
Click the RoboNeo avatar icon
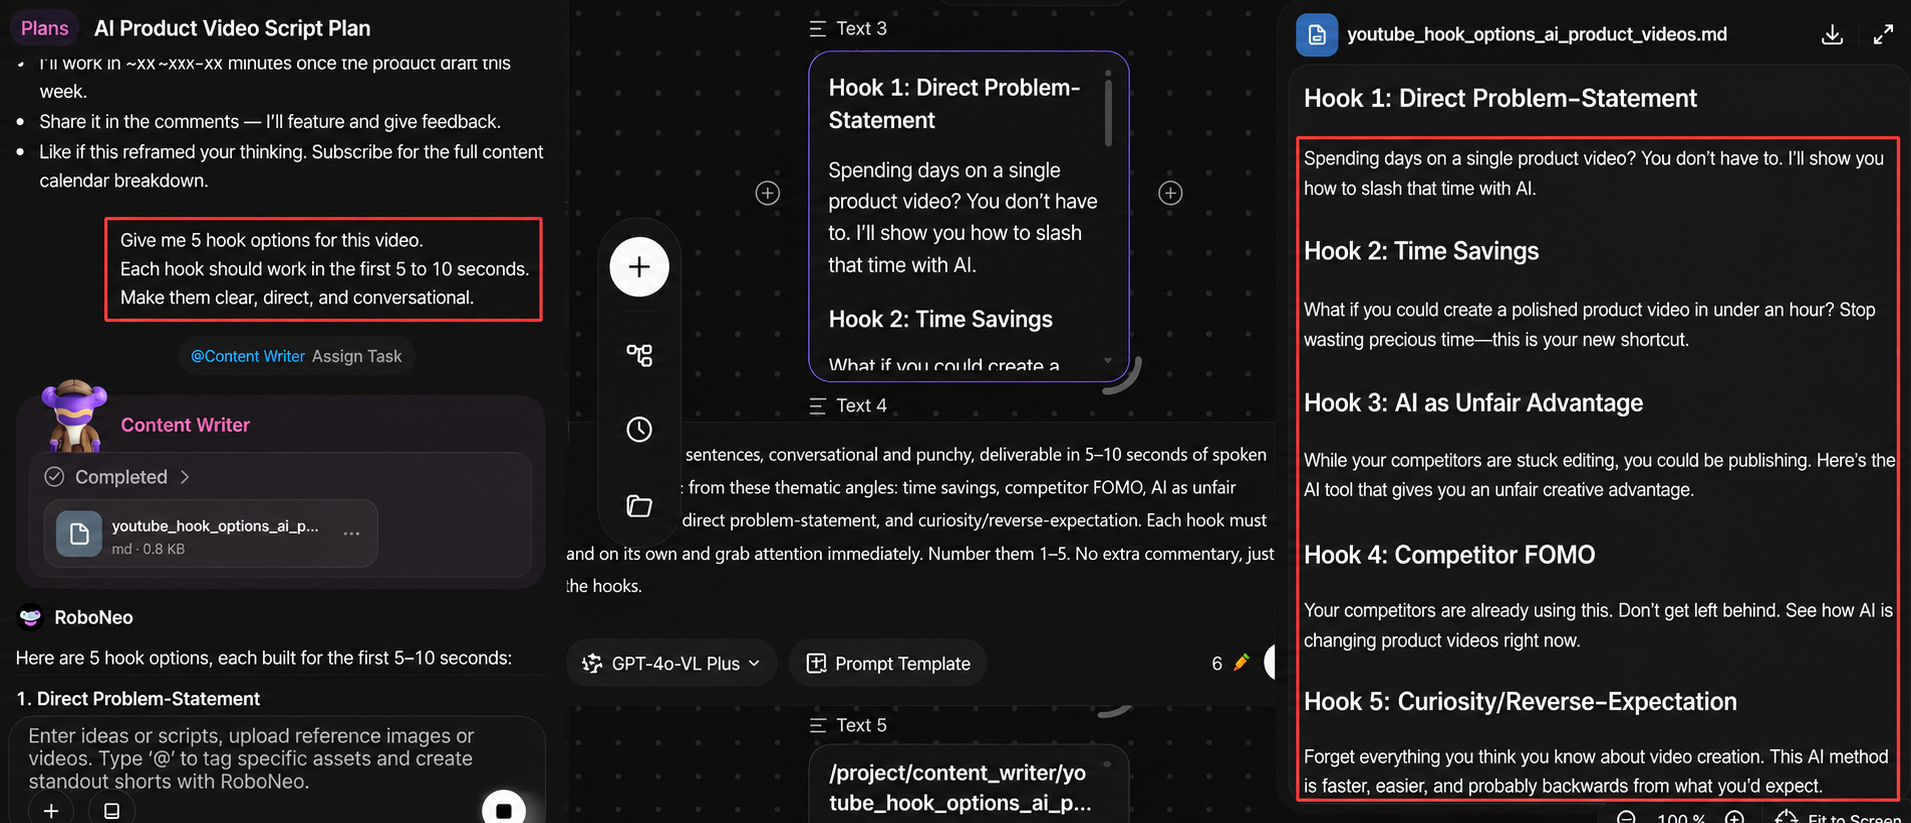click(30, 617)
